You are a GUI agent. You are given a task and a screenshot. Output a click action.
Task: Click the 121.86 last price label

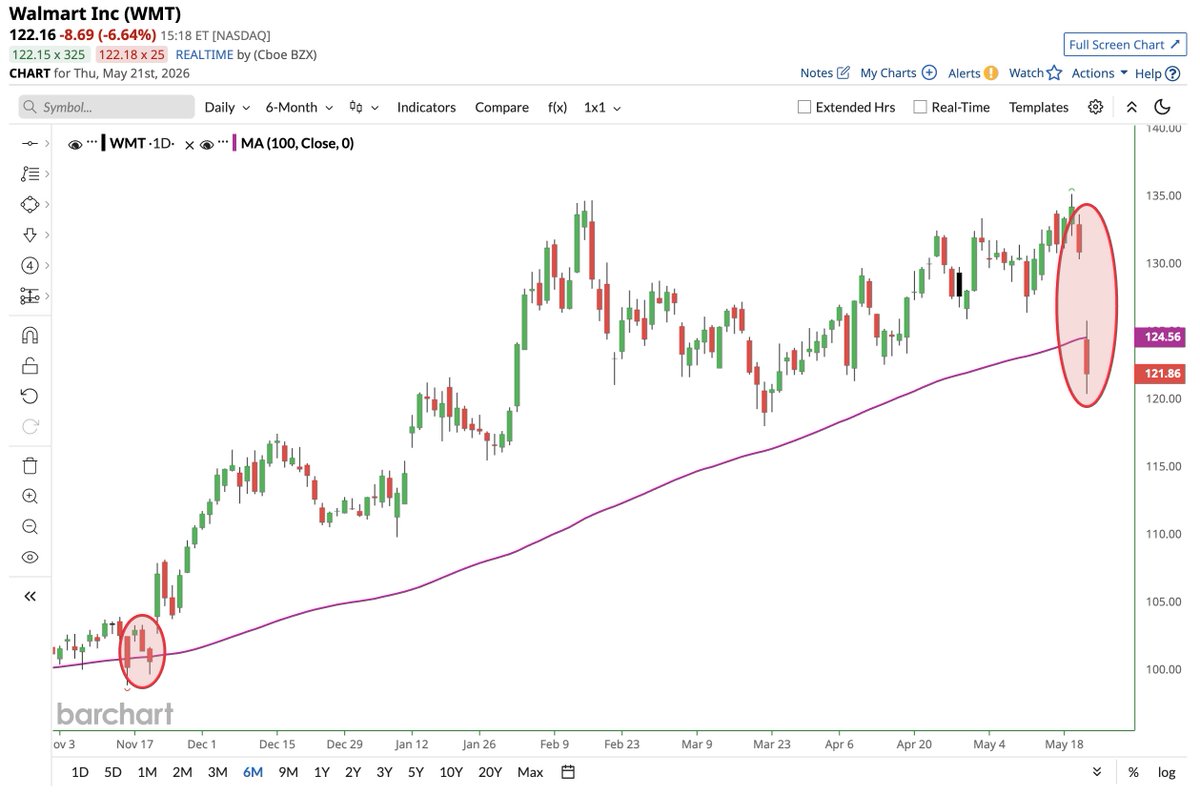click(x=1159, y=373)
